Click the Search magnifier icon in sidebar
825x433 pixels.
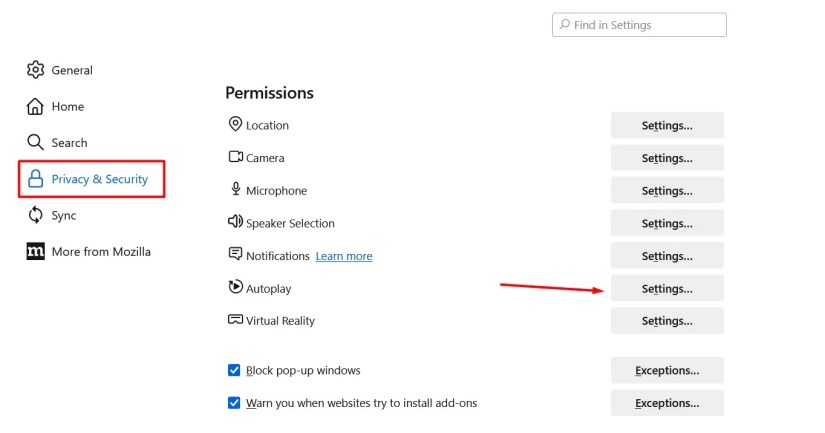click(x=35, y=142)
